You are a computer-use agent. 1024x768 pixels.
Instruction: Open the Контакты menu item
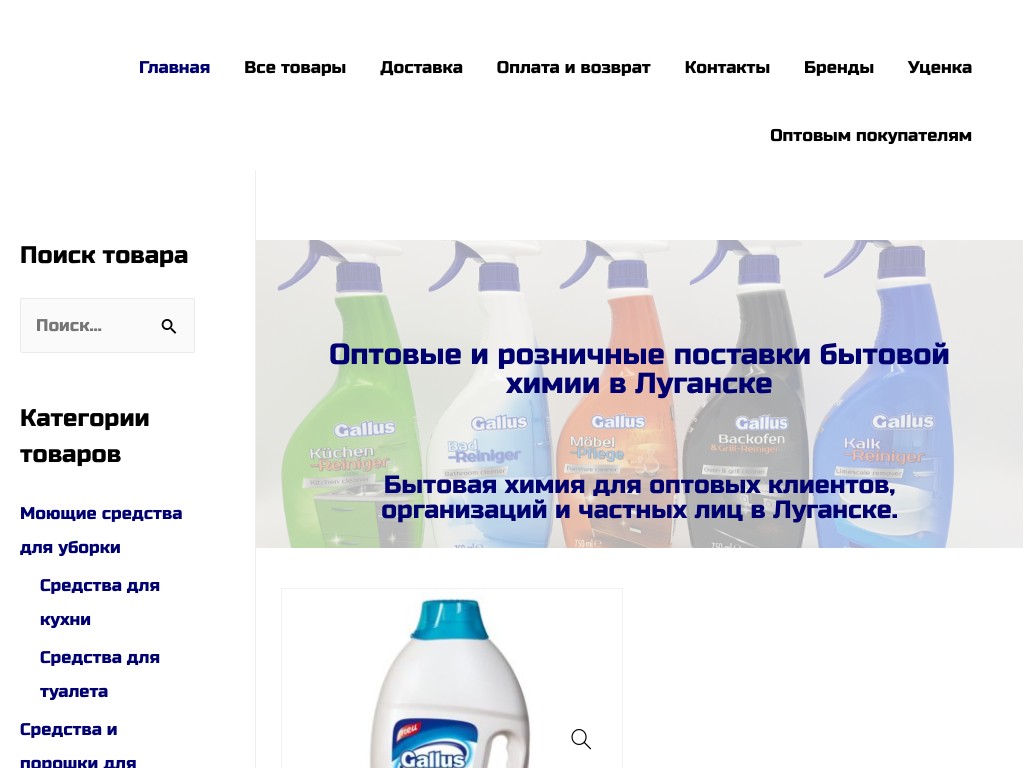727,67
